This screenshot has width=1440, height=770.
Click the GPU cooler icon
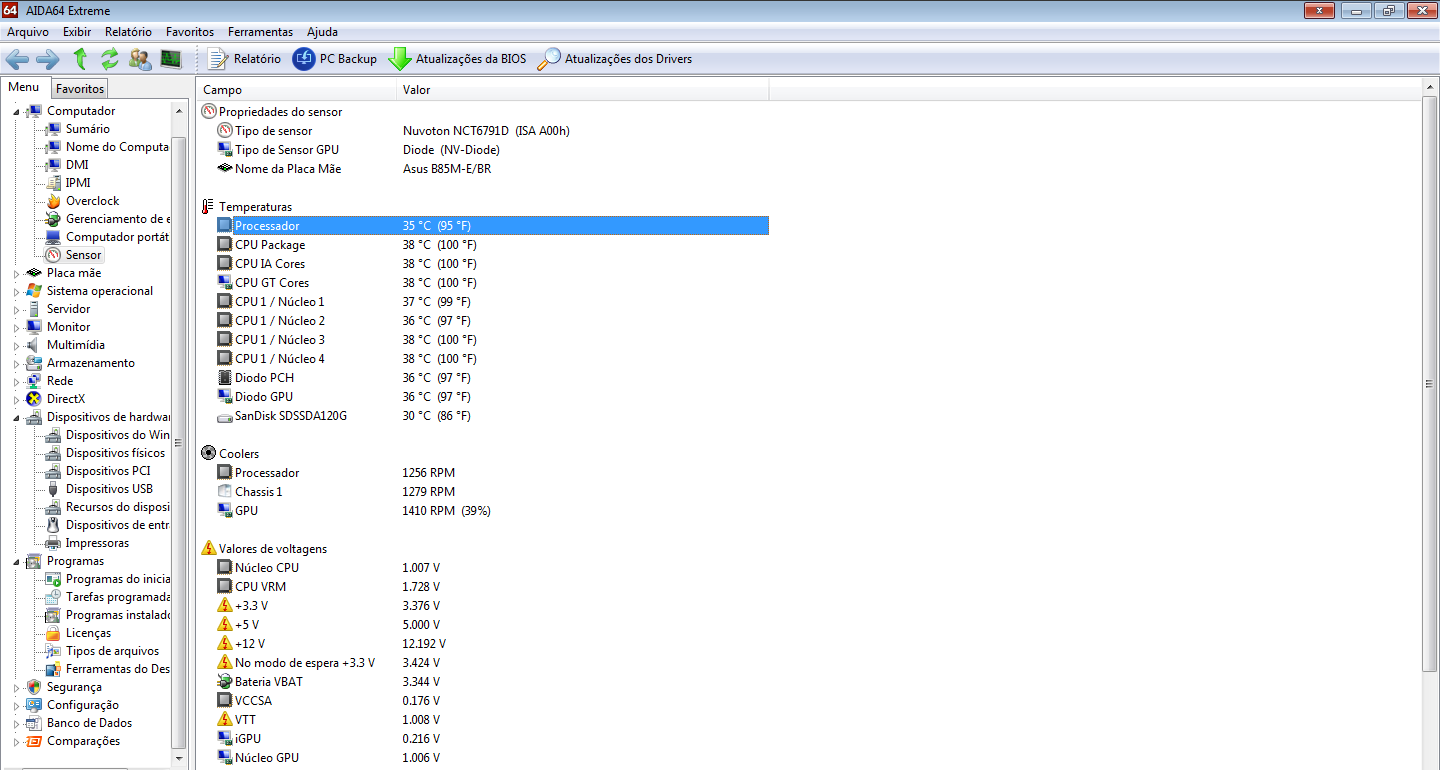(x=225, y=511)
